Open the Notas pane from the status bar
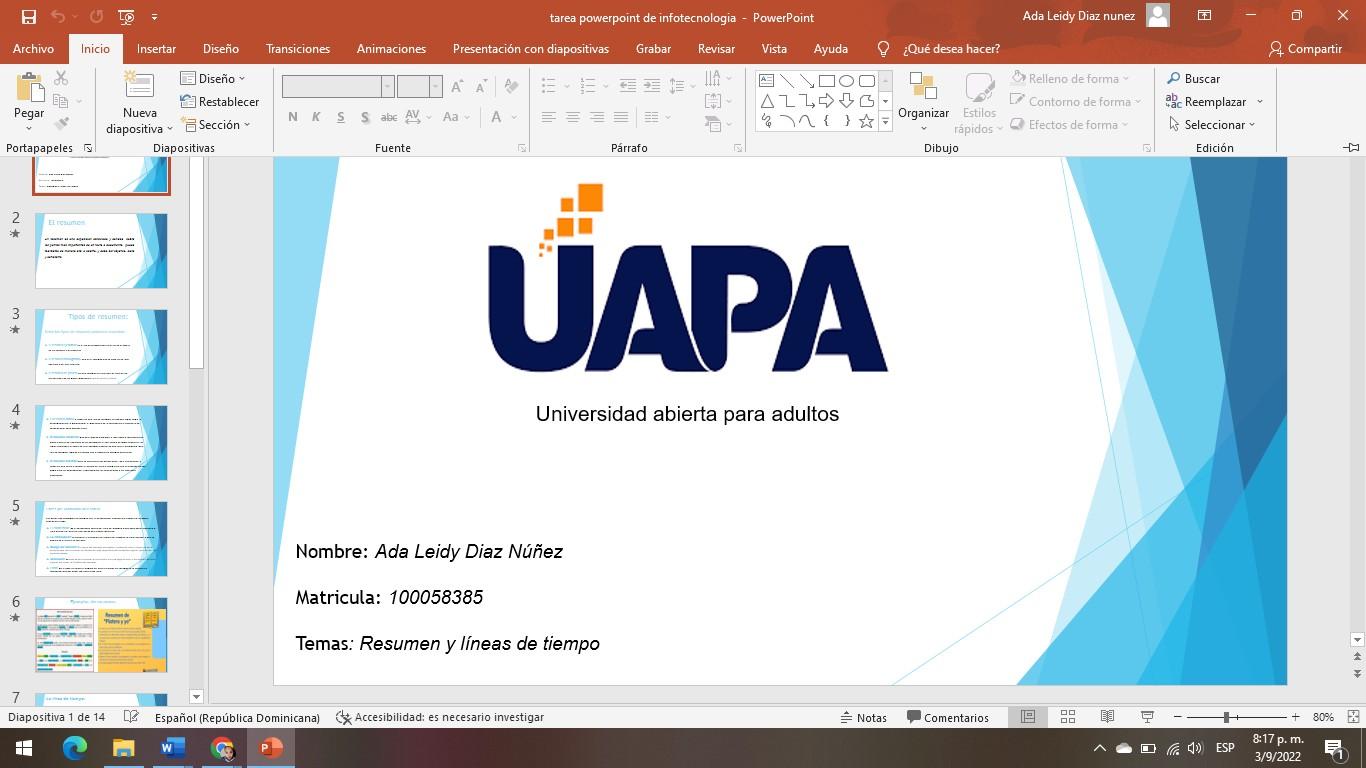1366x768 pixels. click(864, 717)
